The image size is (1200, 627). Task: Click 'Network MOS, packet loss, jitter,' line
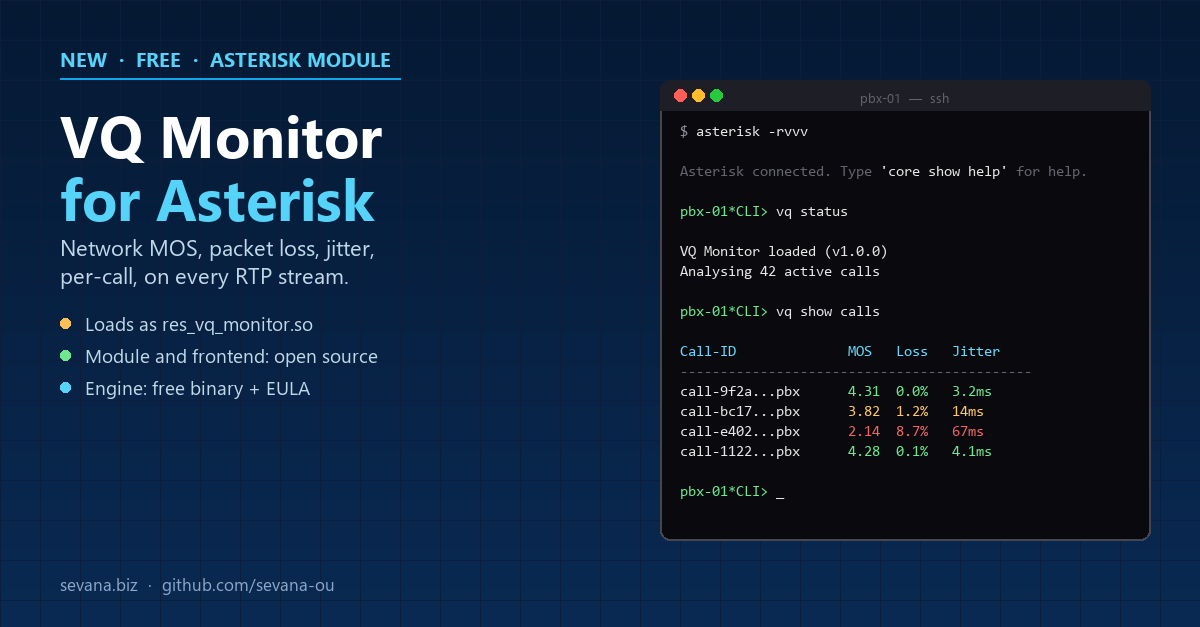218,247
